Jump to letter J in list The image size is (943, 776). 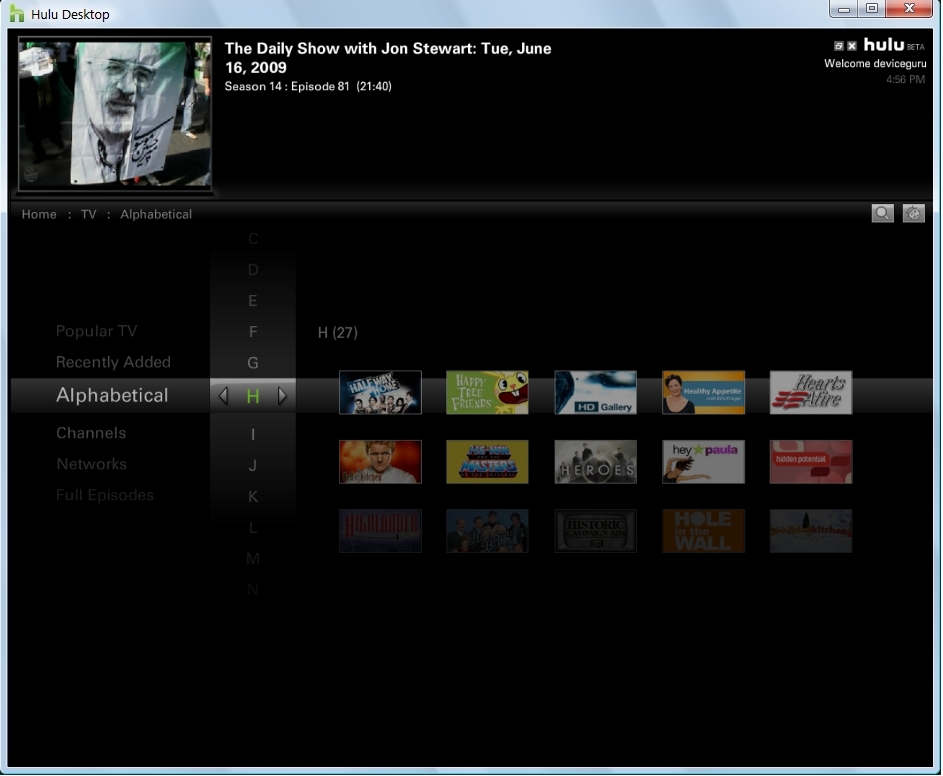pyautogui.click(x=253, y=466)
